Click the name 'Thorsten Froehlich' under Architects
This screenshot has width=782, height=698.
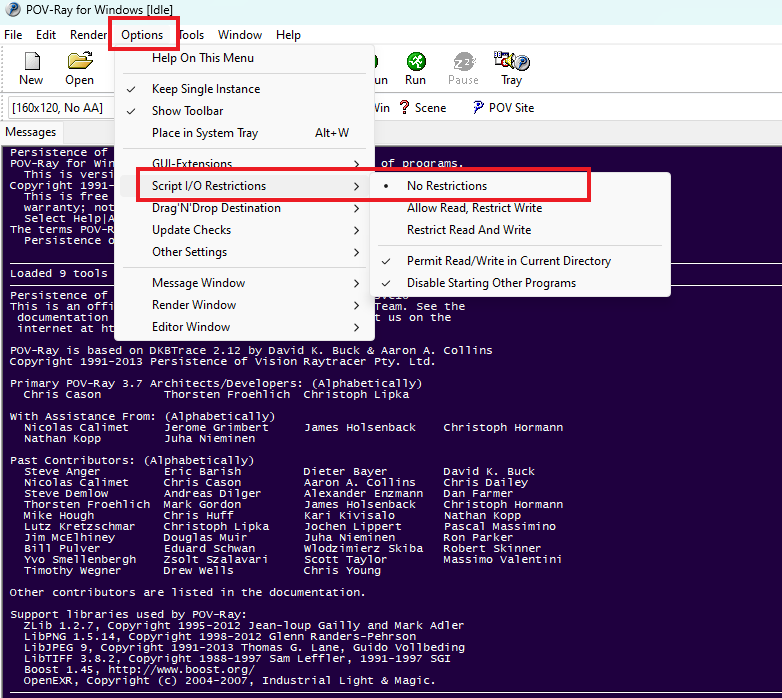[227, 394]
